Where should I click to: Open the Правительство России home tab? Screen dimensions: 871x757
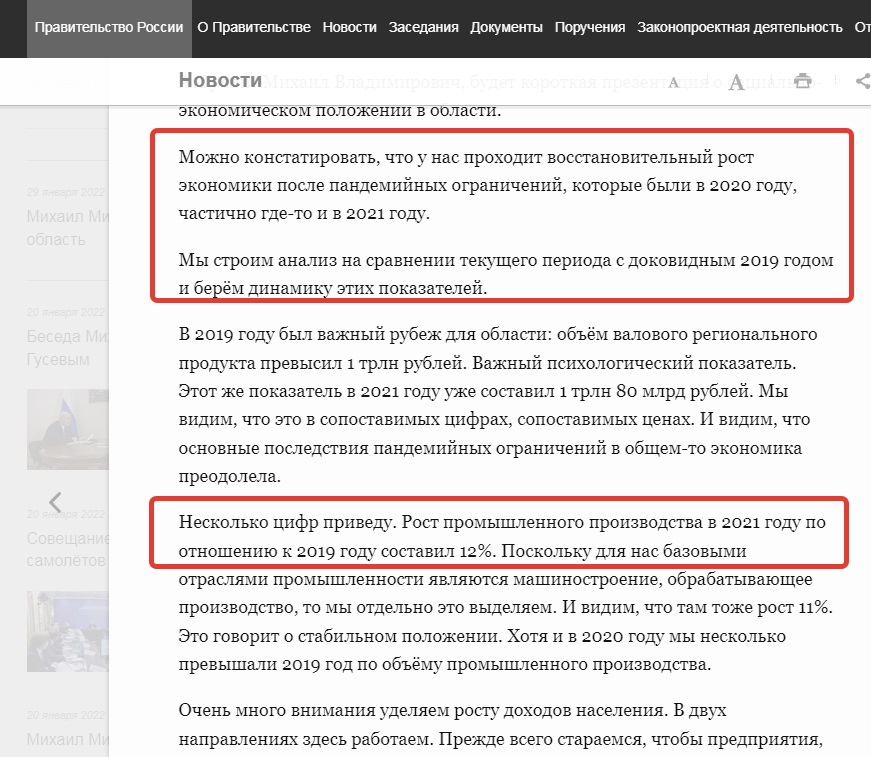click(109, 28)
